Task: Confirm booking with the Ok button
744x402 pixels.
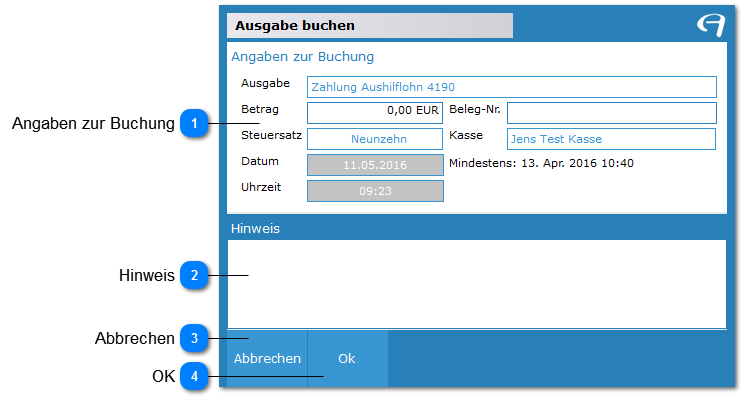Action: [x=347, y=358]
